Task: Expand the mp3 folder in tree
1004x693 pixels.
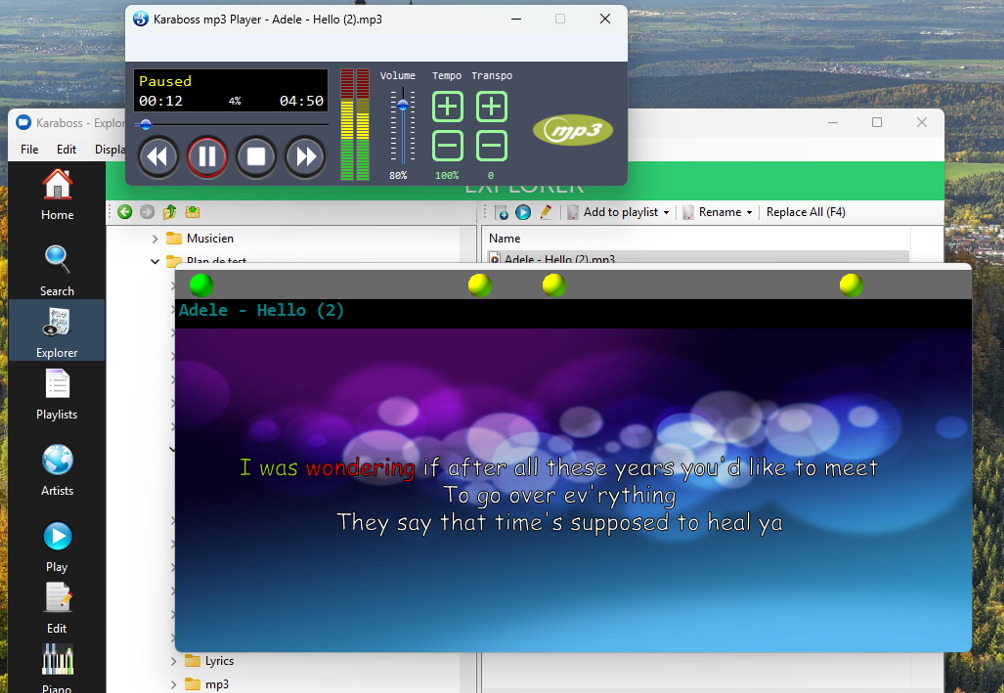Action: click(174, 685)
